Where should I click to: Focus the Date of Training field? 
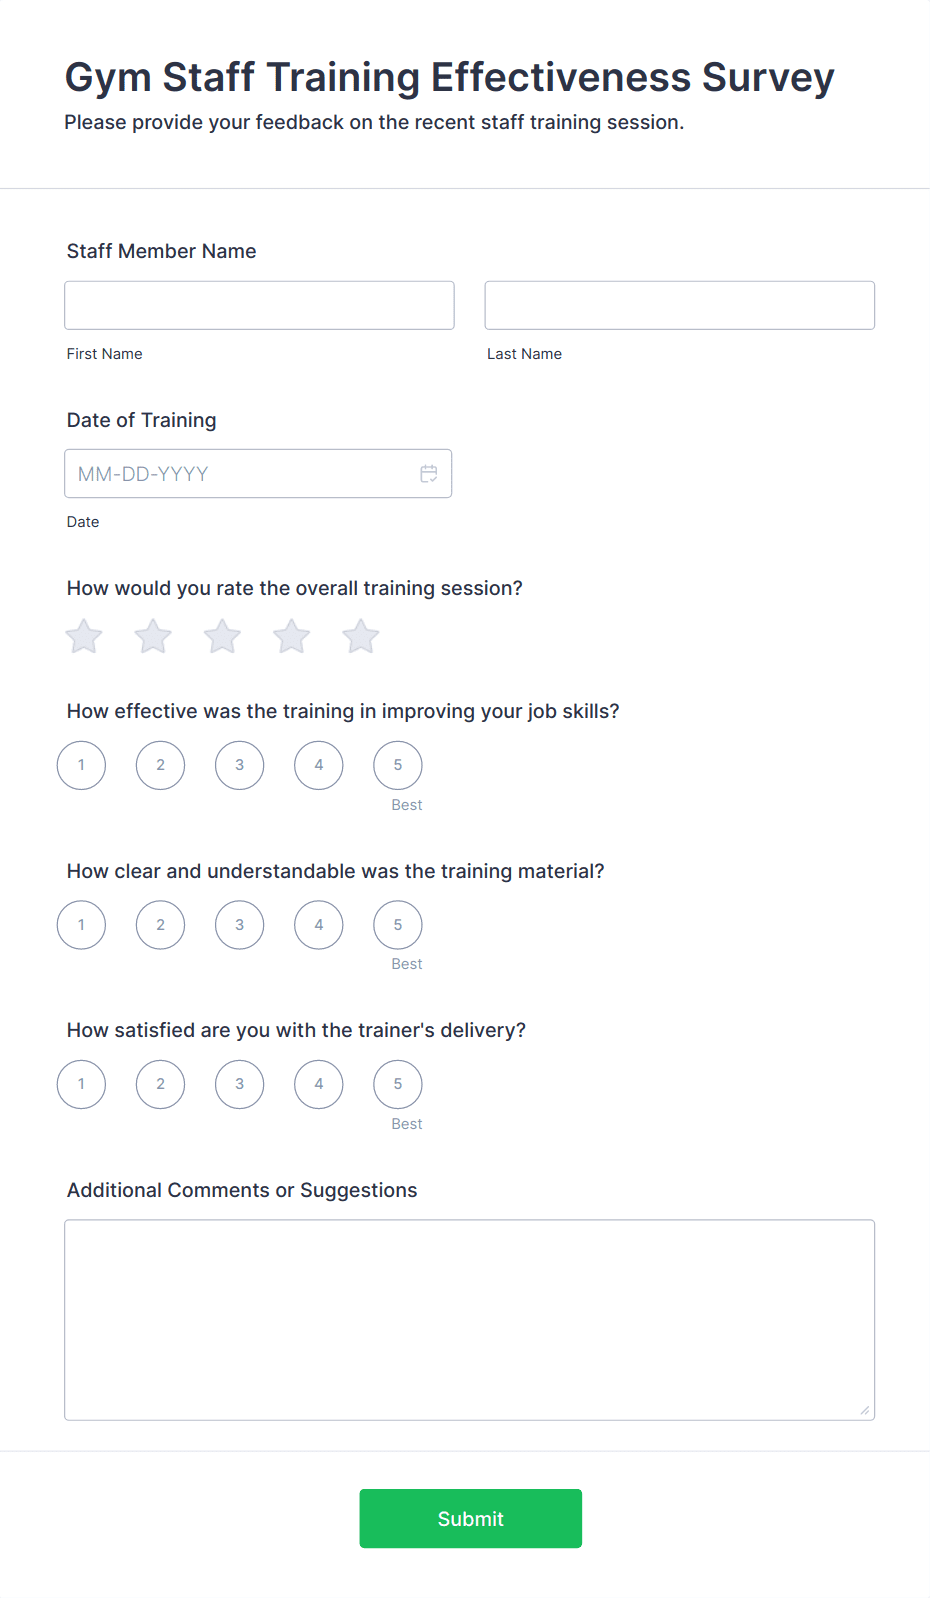pos(258,474)
